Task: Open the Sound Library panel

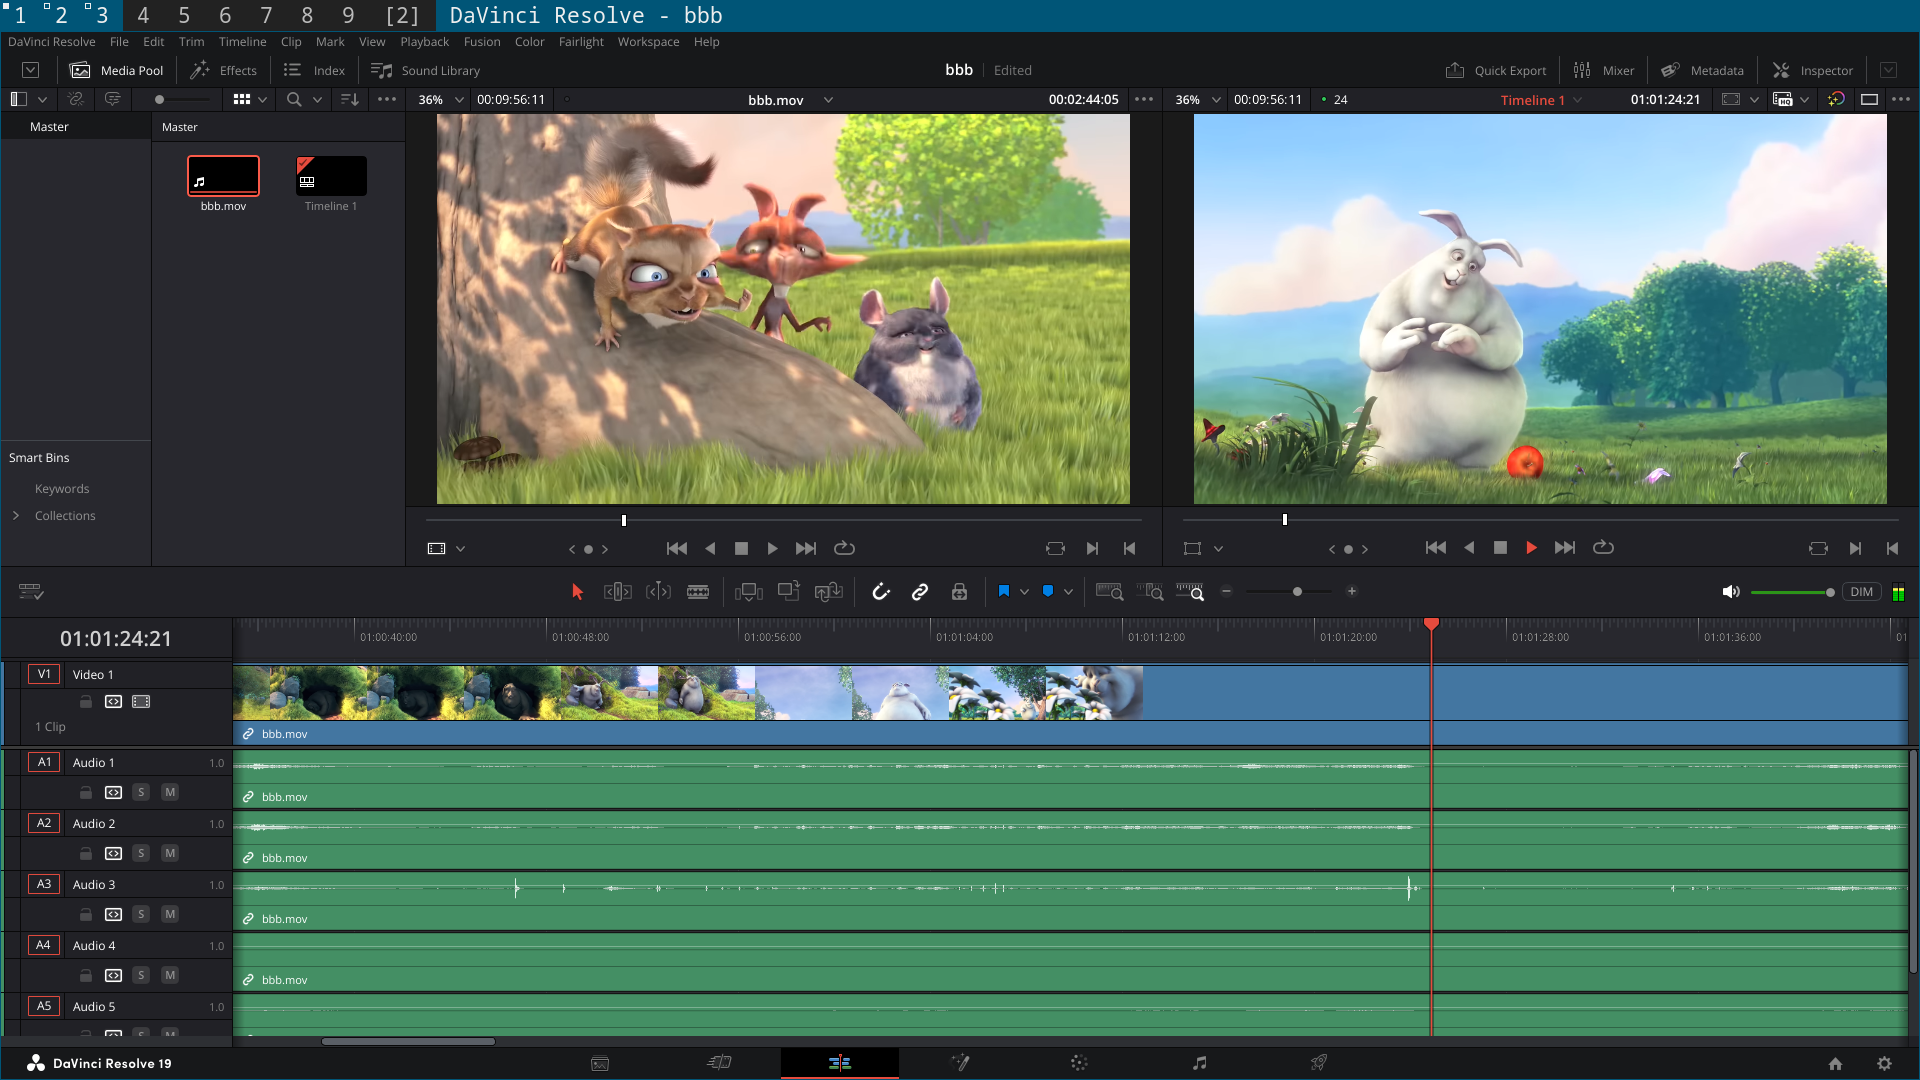Action: point(425,70)
